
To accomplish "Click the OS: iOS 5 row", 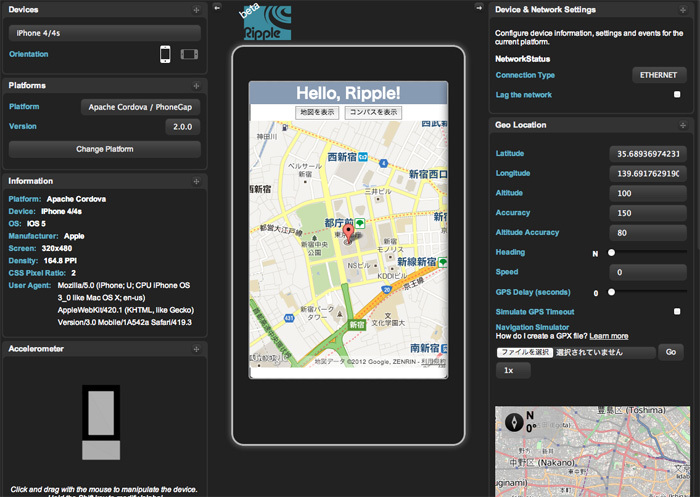I will tap(27, 223).
